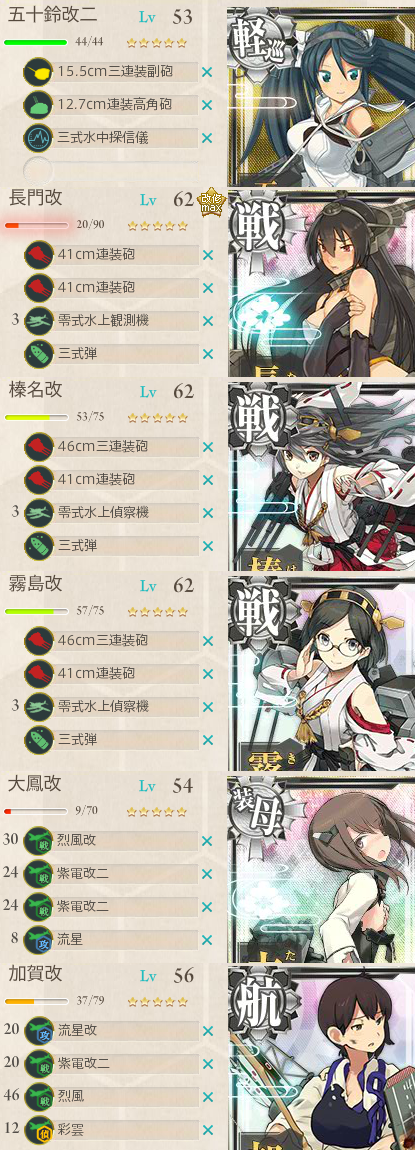The width and height of the screenshot is (415, 1150).
Task: Remove 大鳳改's 流星 with the X
Action: pos(207,940)
